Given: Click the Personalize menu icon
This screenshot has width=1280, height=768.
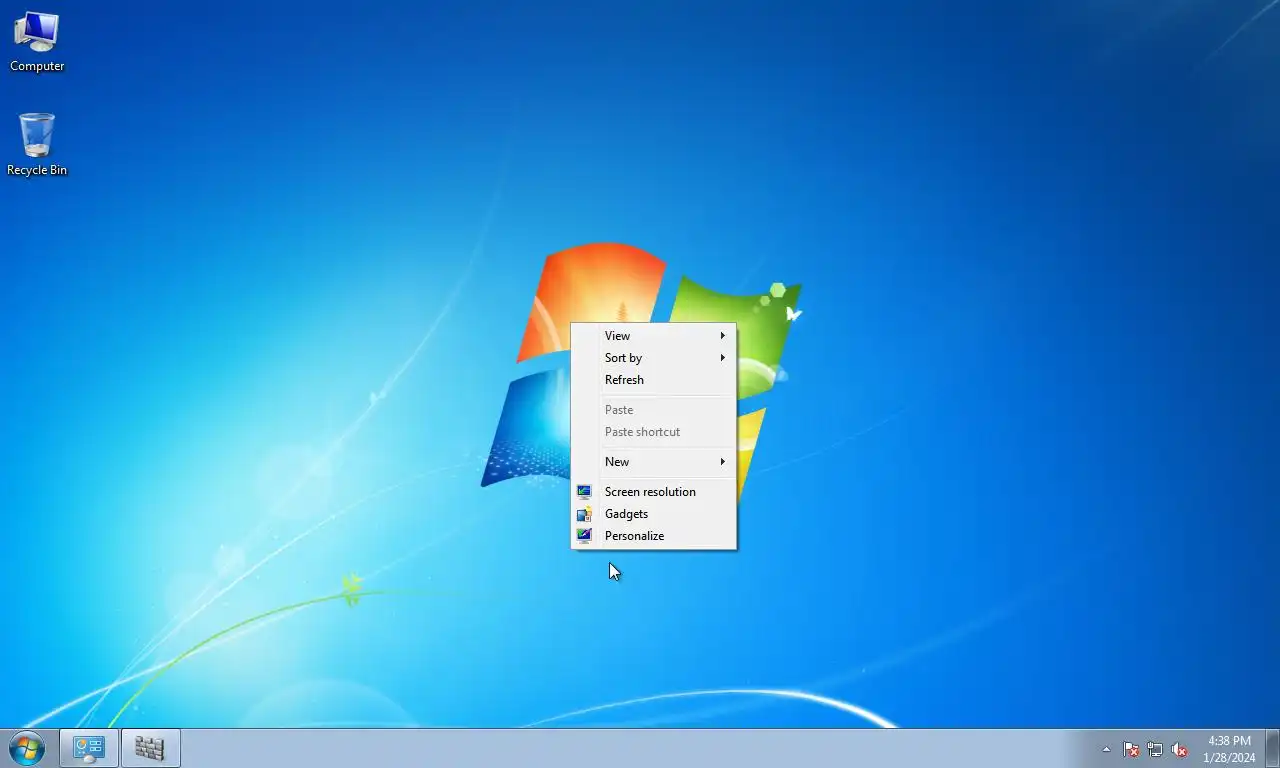Looking at the screenshot, I should (584, 536).
